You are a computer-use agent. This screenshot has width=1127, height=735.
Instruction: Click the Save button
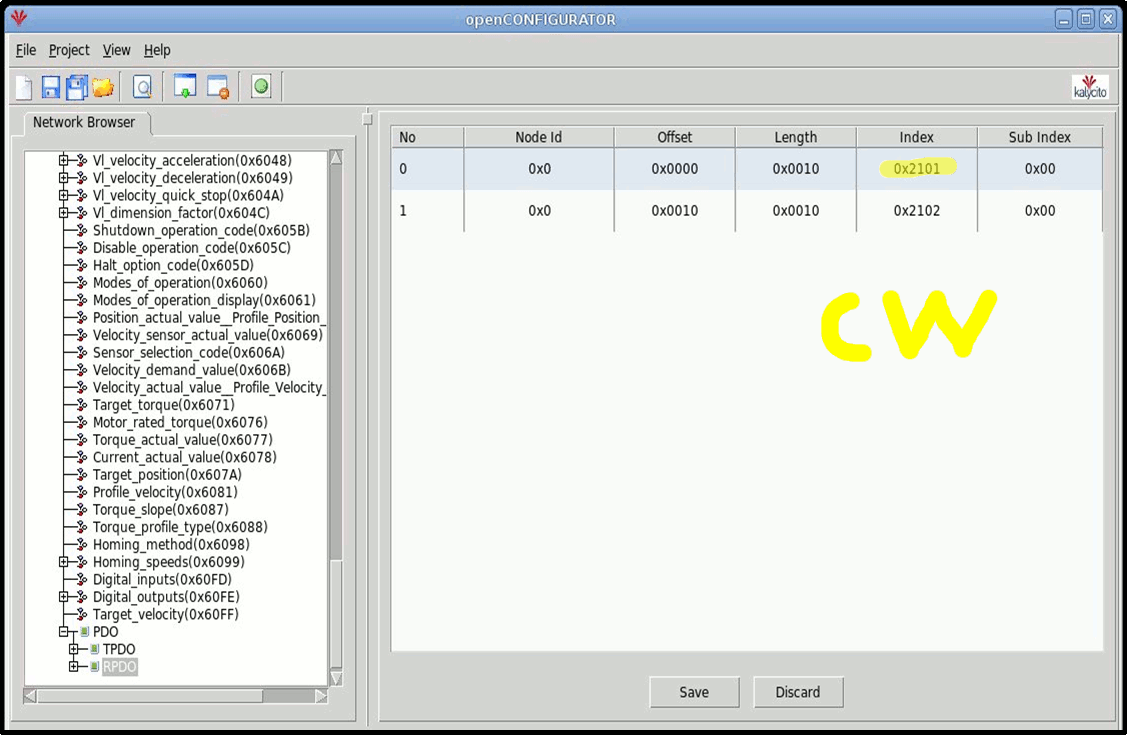pos(694,692)
